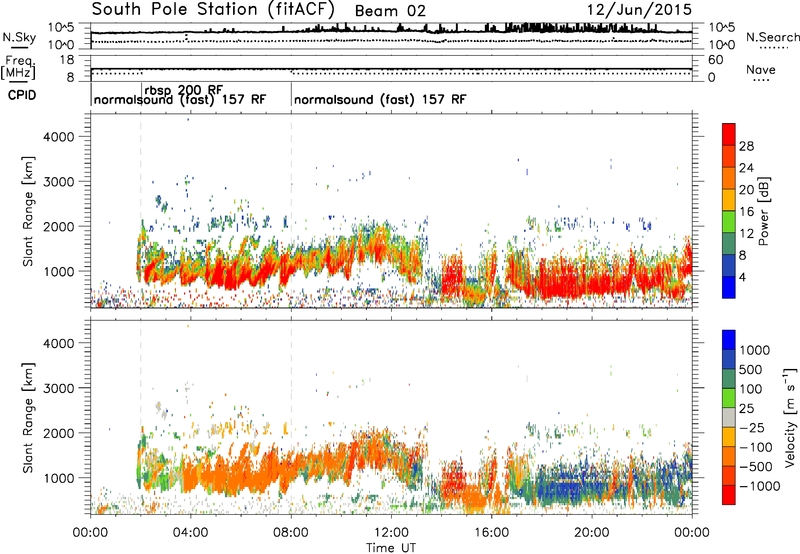
Task: Click the '20:00' time tick label
Action: click(x=591, y=533)
